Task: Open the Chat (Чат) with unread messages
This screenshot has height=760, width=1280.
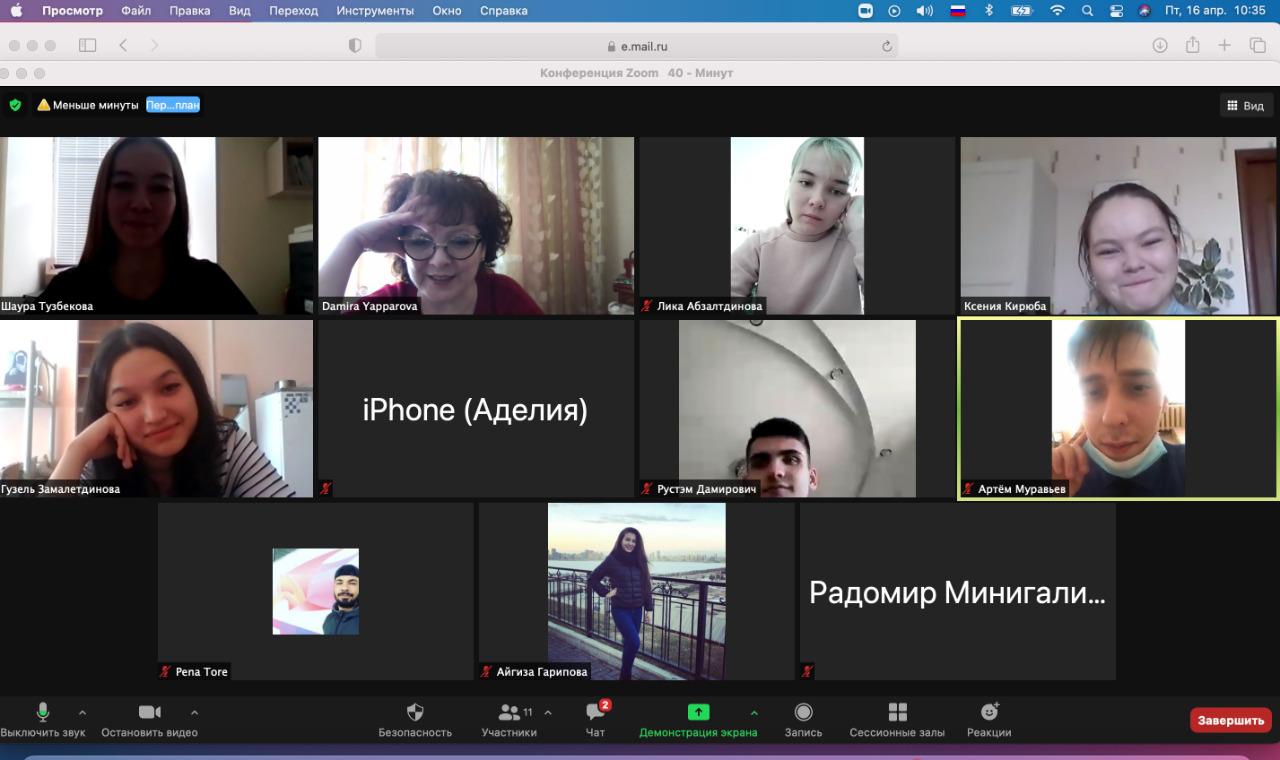Action: [595, 713]
